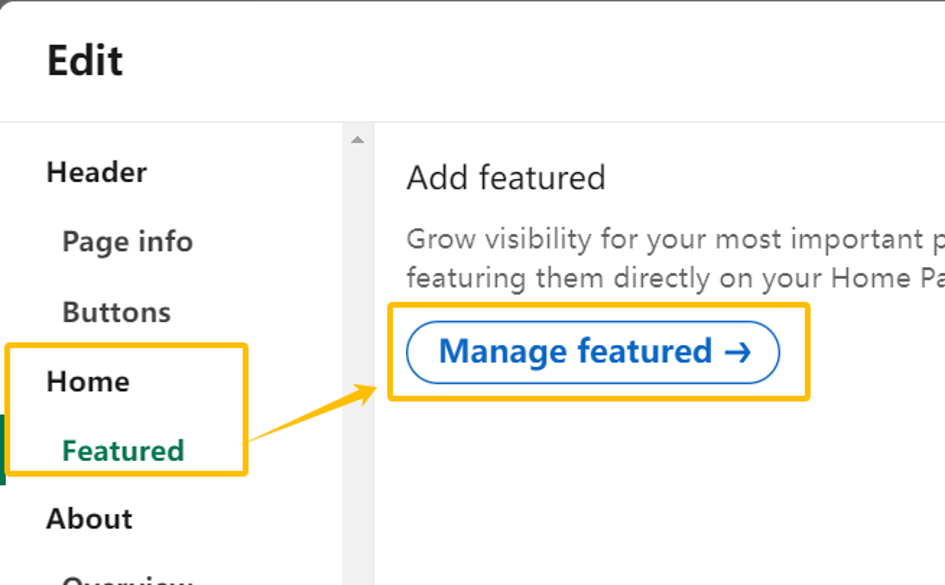Click the arrow icon in Manage featured
945x585 pixels.
point(738,352)
